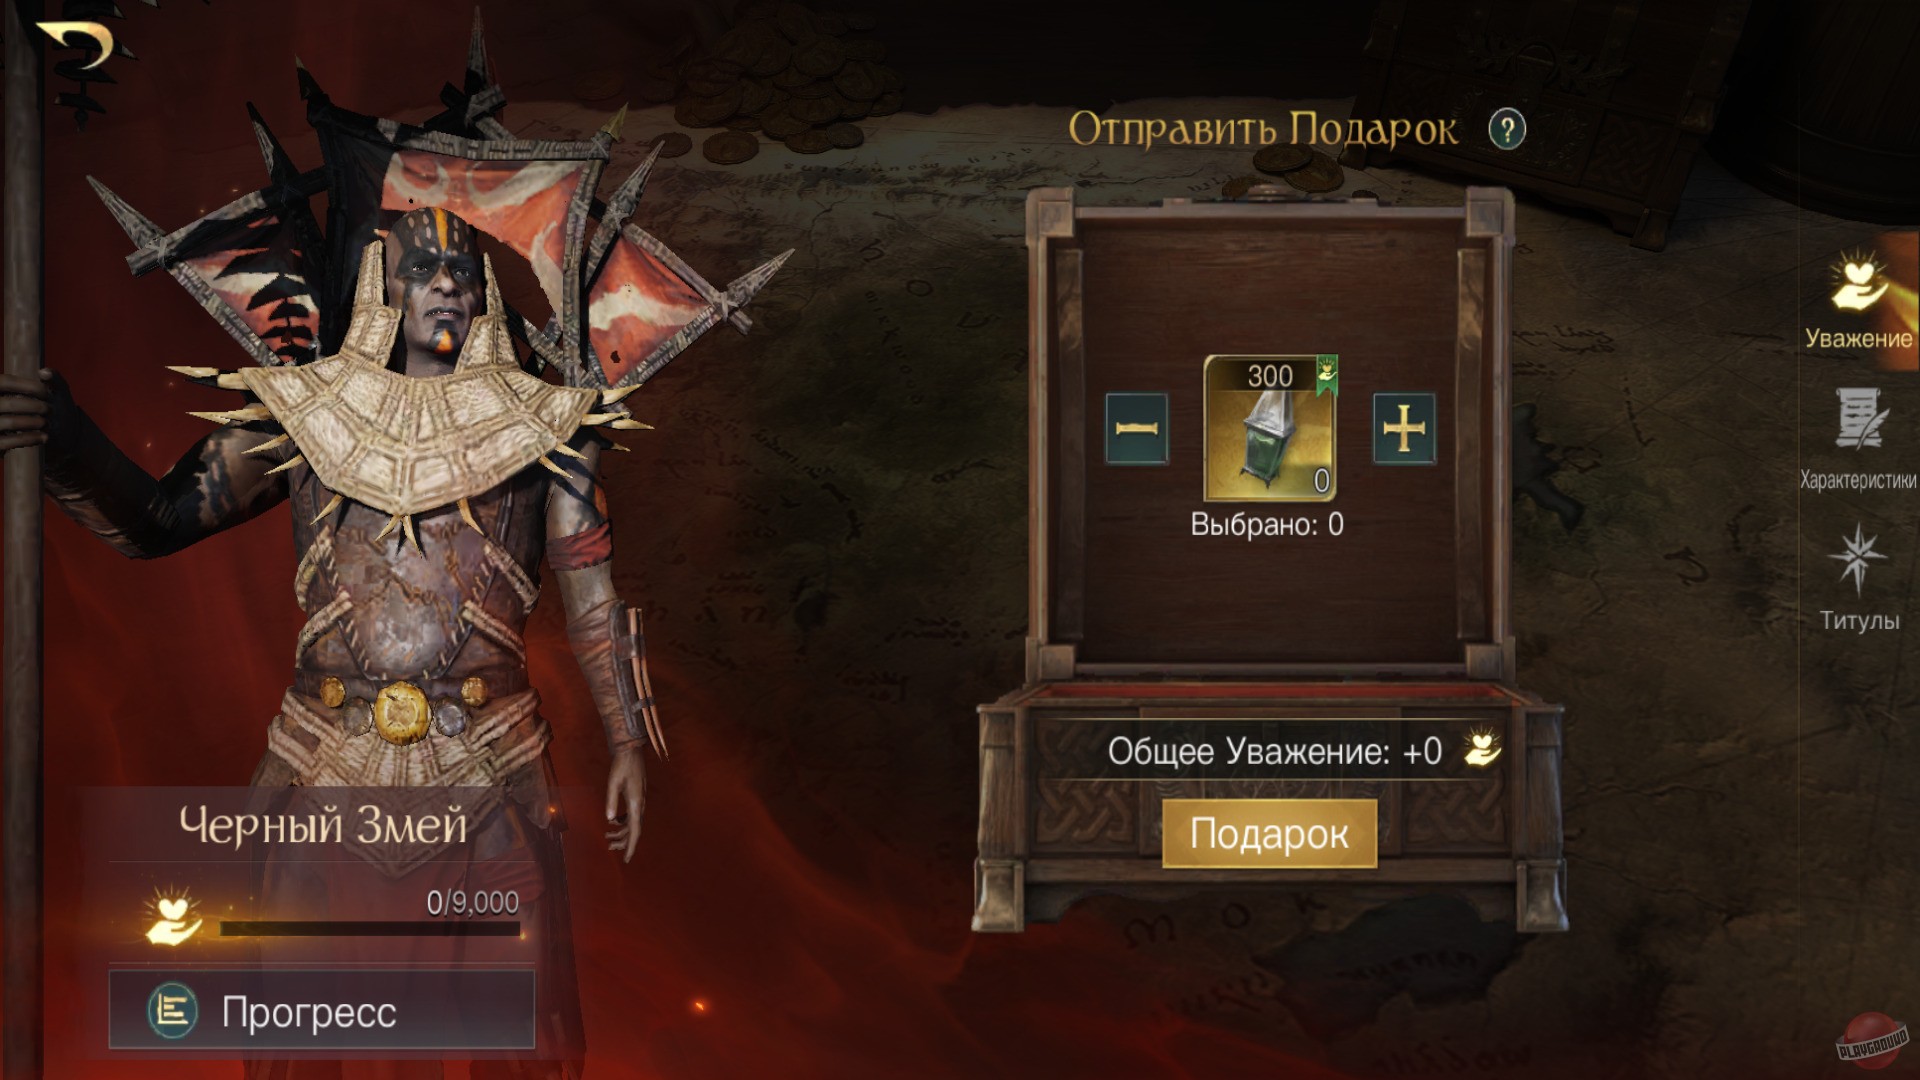Click the Черный Змей name label
This screenshot has width=1920, height=1080.
[323, 825]
